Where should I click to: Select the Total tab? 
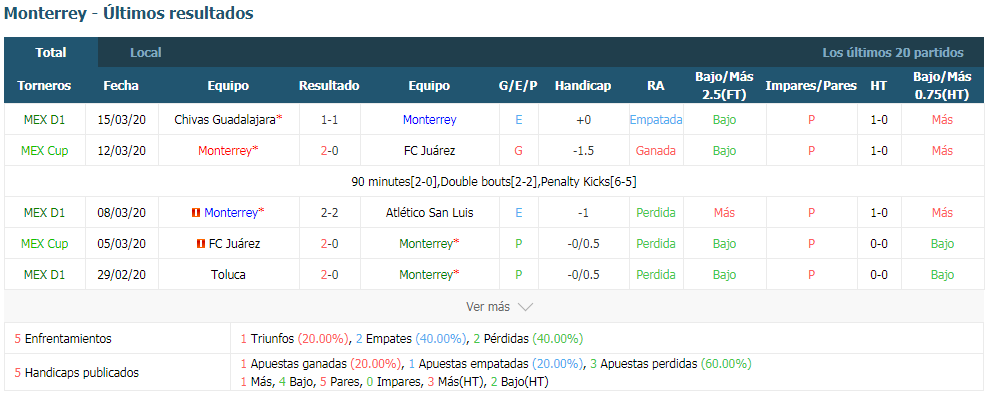point(51,53)
